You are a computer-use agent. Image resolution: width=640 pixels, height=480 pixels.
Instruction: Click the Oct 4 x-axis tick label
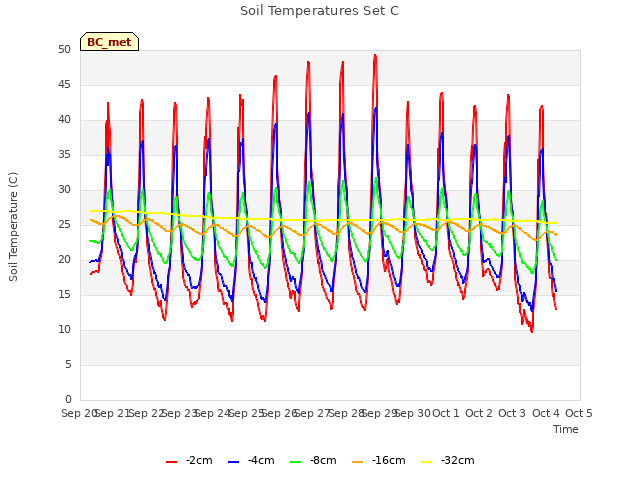click(546, 413)
